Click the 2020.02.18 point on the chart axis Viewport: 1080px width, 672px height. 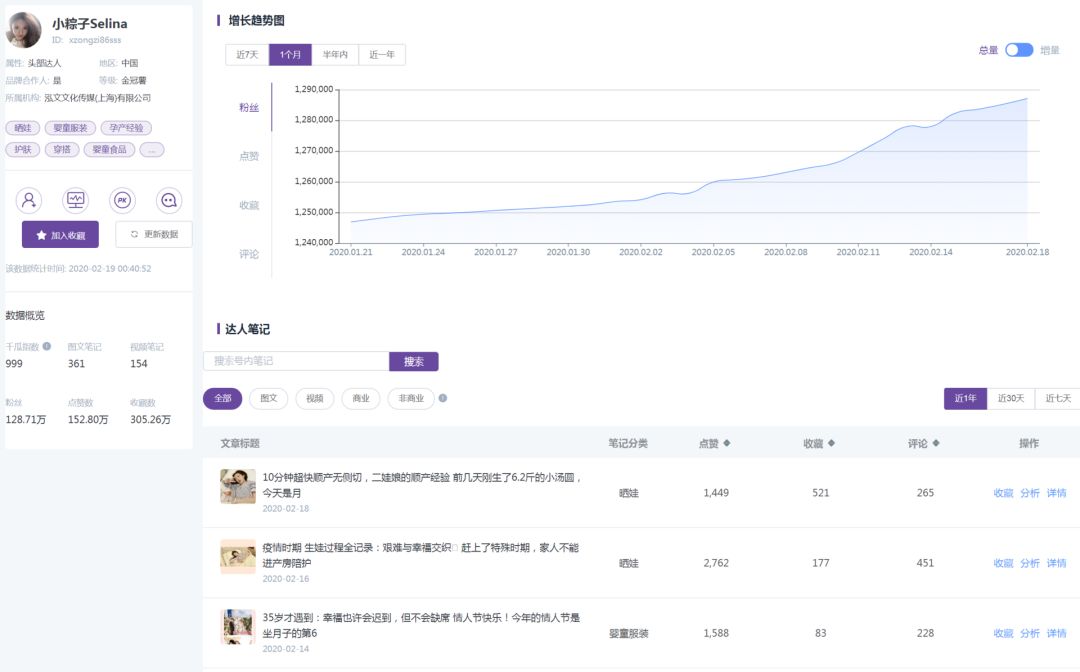click(x=1027, y=253)
